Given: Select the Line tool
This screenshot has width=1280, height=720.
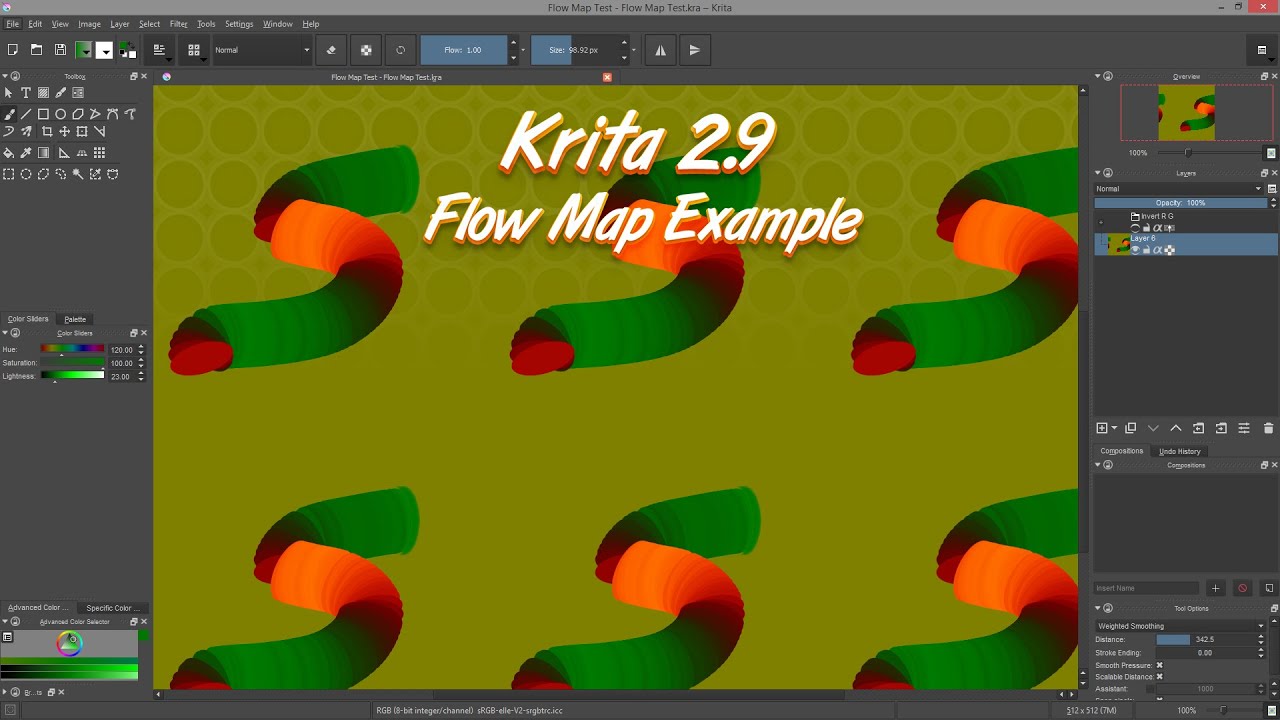Looking at the screenshot, I should (26, 114).
